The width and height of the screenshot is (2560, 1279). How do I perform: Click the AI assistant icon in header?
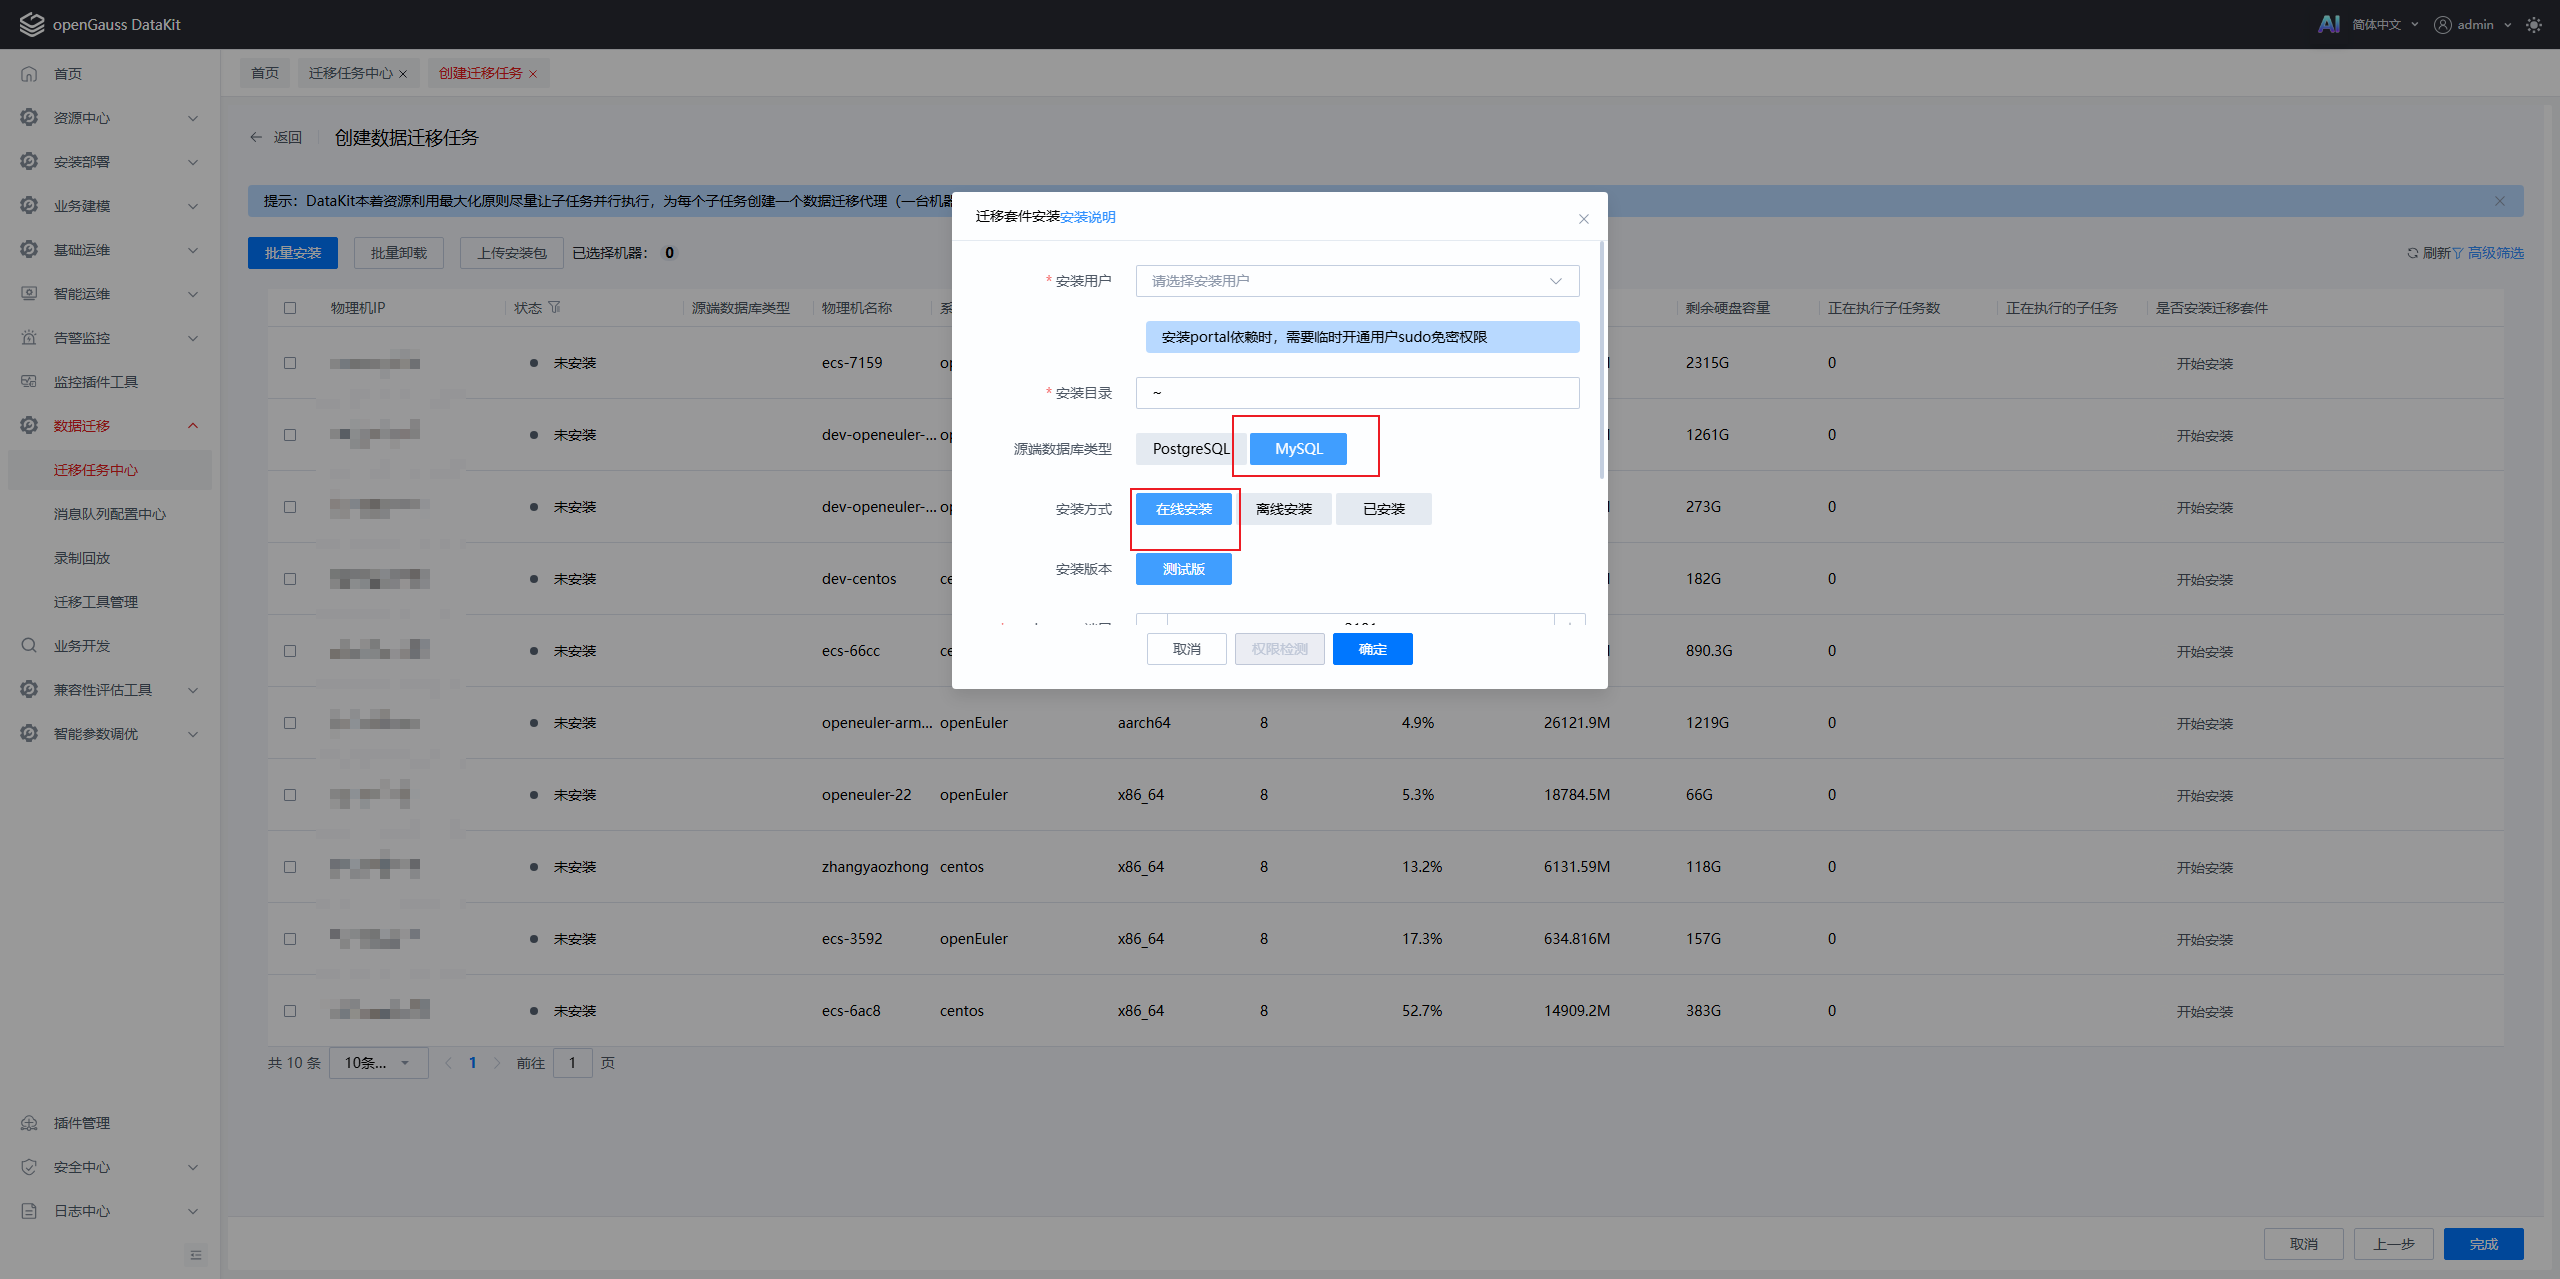coord(2329,24)
